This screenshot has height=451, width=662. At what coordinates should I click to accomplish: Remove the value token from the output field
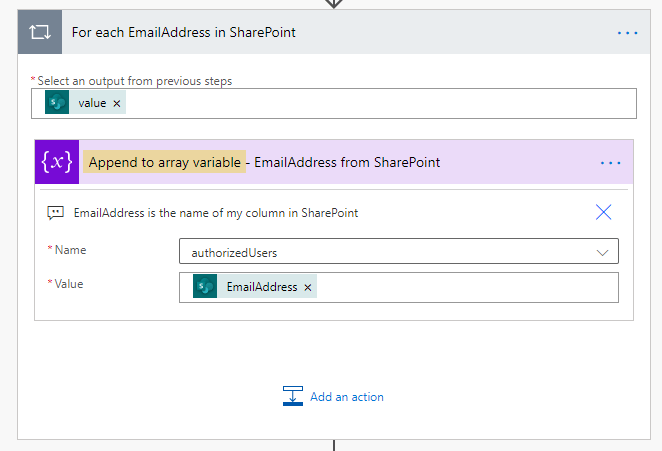tap(117, 103)
